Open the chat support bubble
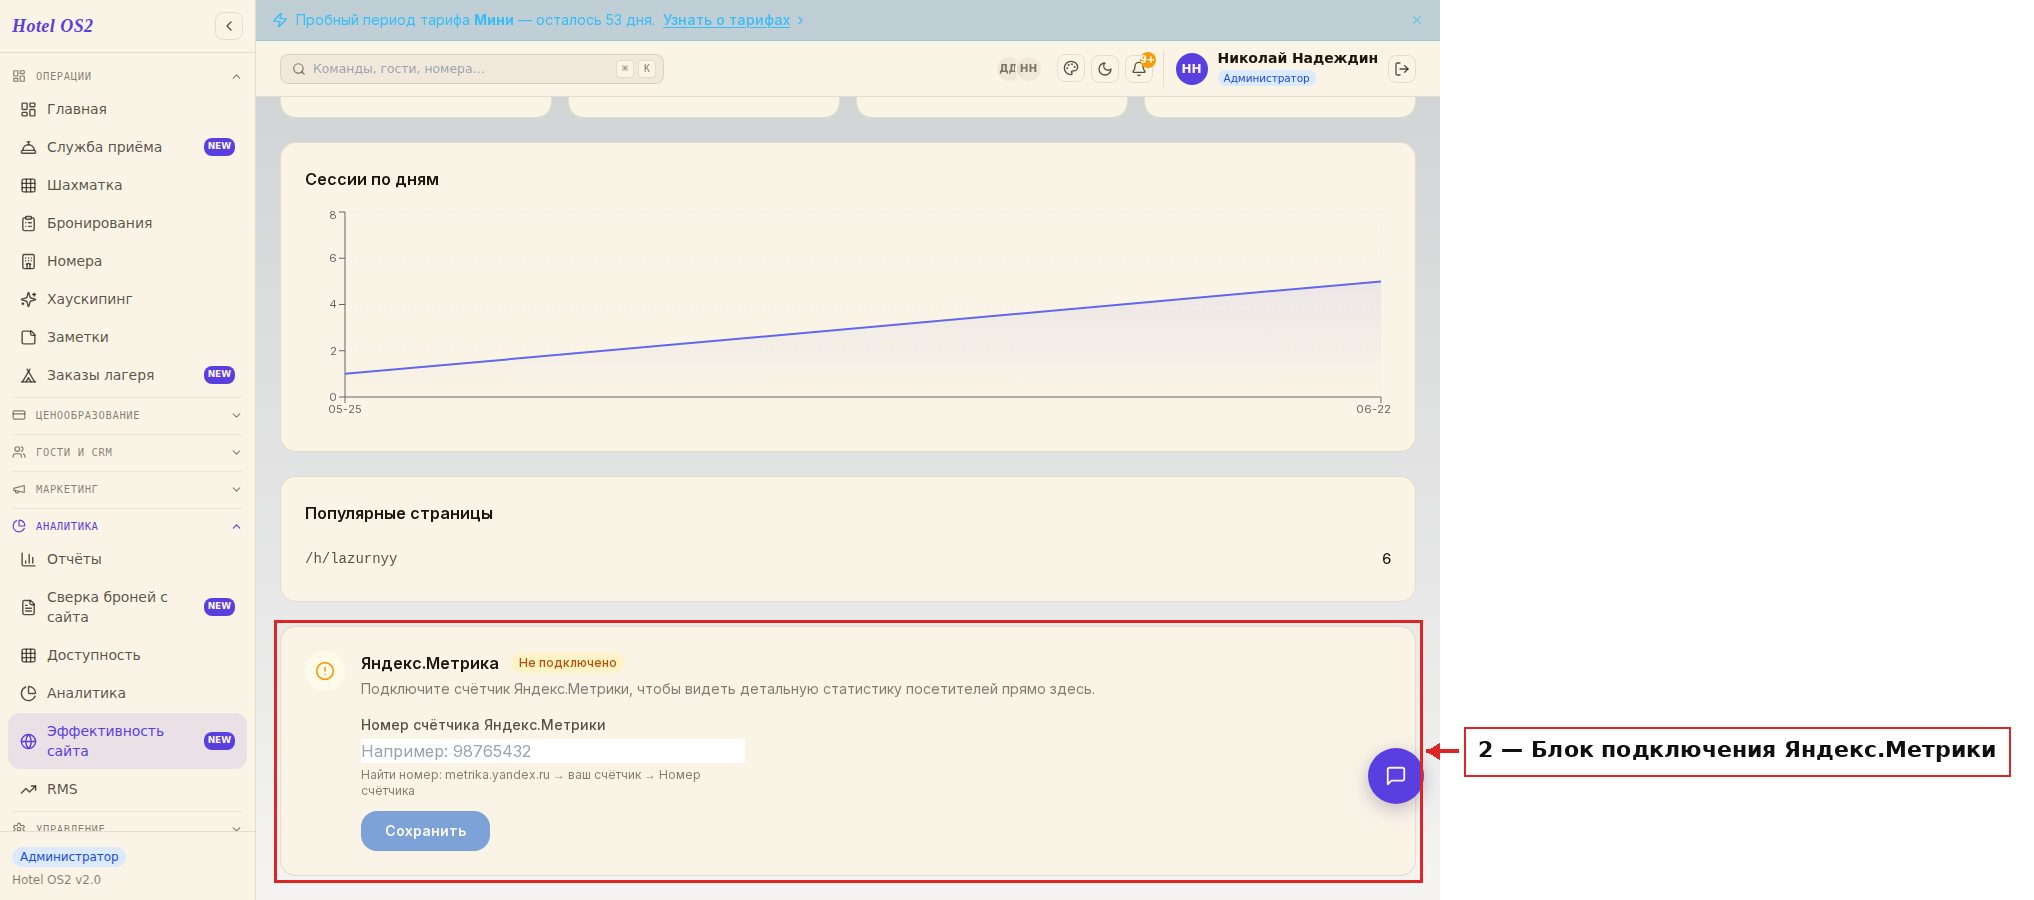The image size is (2034, 900). click(1395, 776)
